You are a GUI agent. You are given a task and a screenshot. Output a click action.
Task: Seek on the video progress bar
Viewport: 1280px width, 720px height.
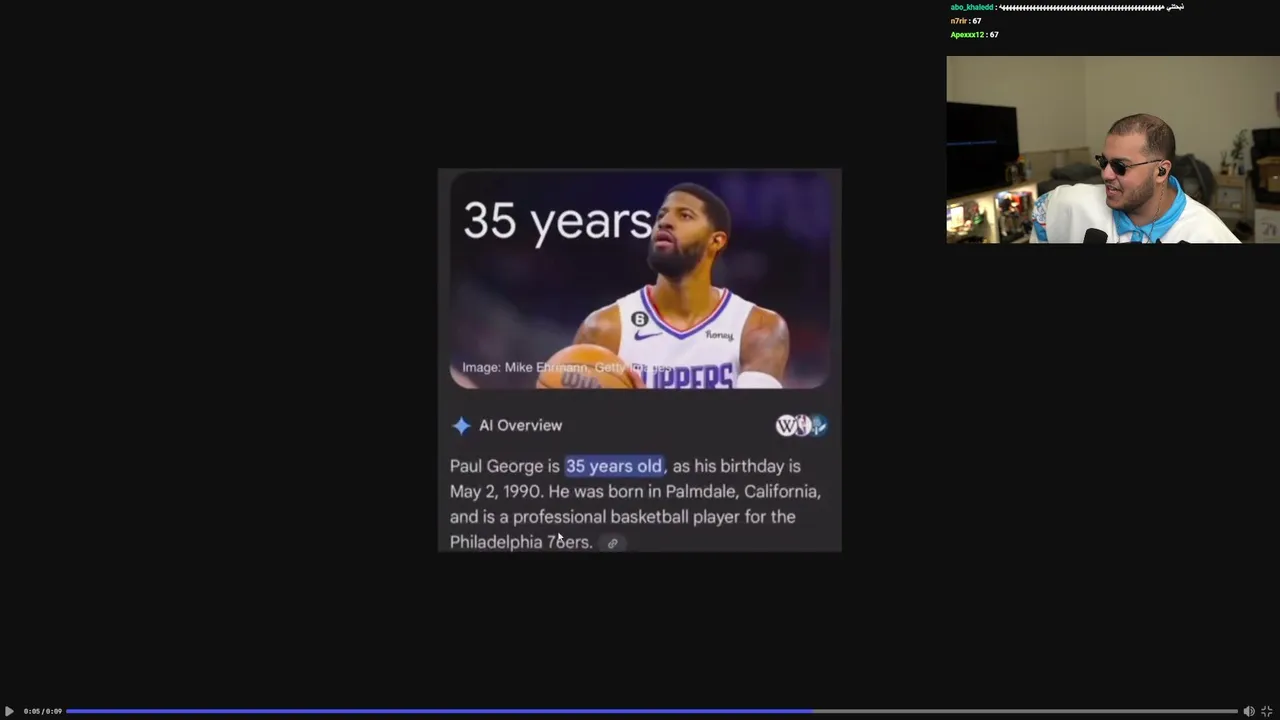(652, 711)
